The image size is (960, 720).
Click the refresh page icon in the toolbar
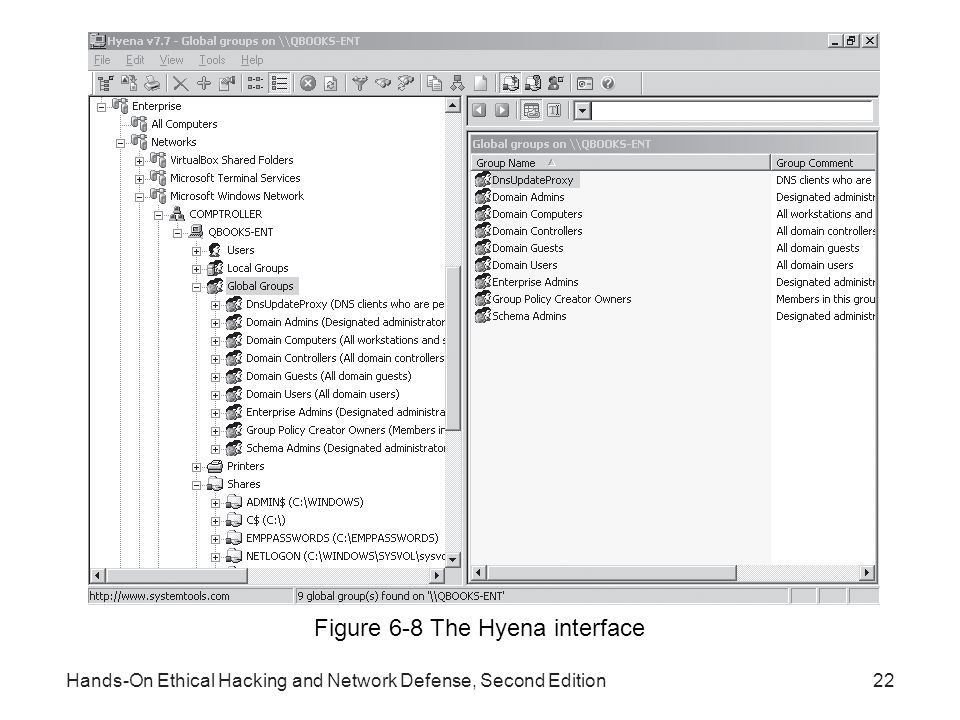click(x=331, y=83)
